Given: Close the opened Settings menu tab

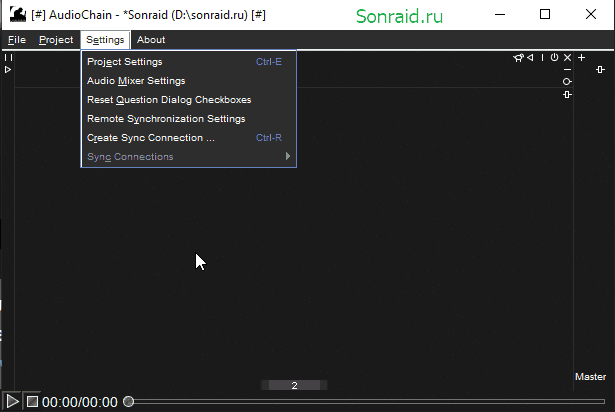Looking at the screenshot, I should pyautogui.click(x=105, y=40).
